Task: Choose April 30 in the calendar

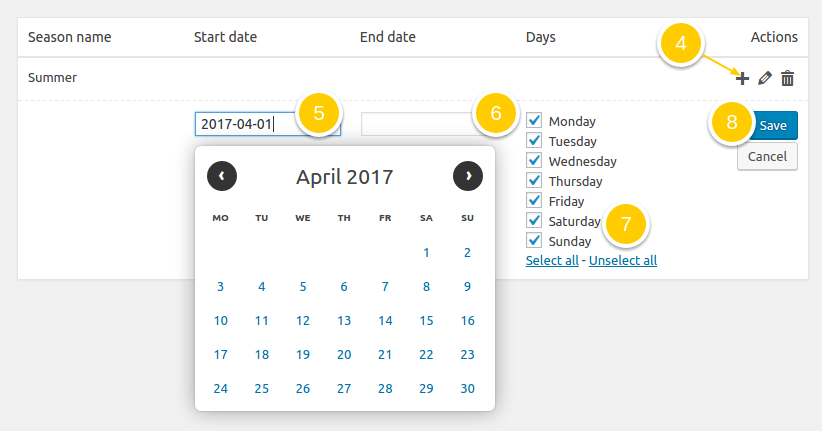Action: (467, 389)
